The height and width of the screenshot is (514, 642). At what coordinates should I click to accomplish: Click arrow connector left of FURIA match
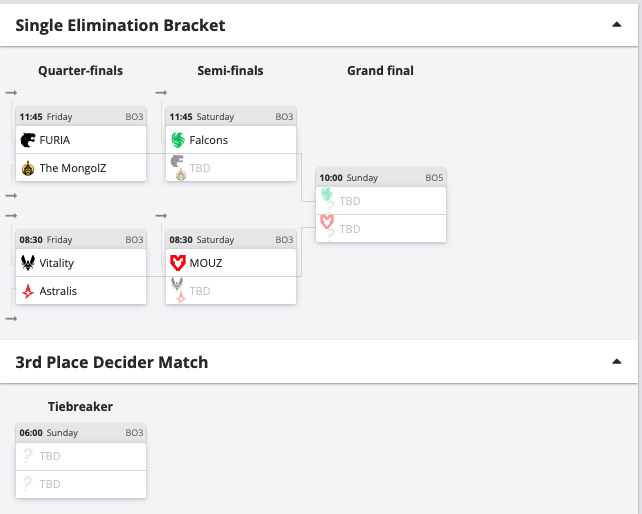(11, 93)
